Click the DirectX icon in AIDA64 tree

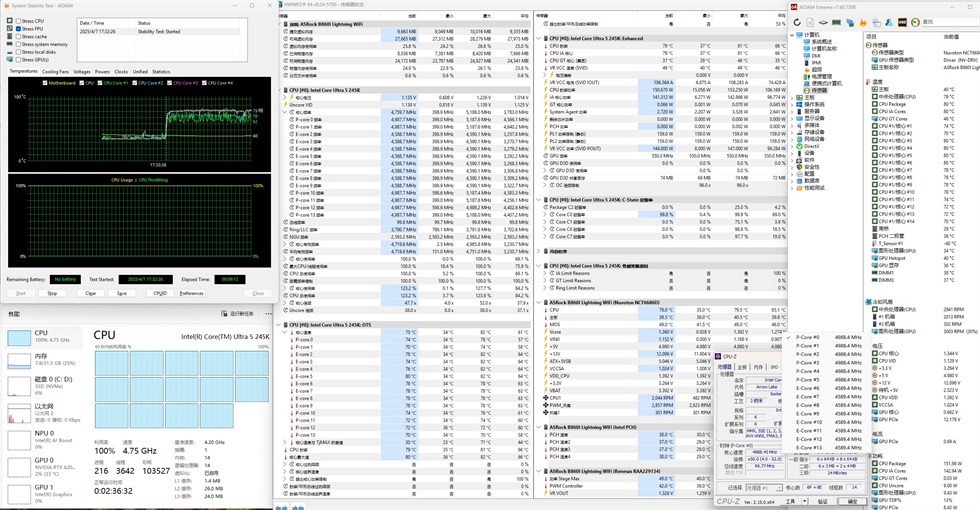point(801,145)
